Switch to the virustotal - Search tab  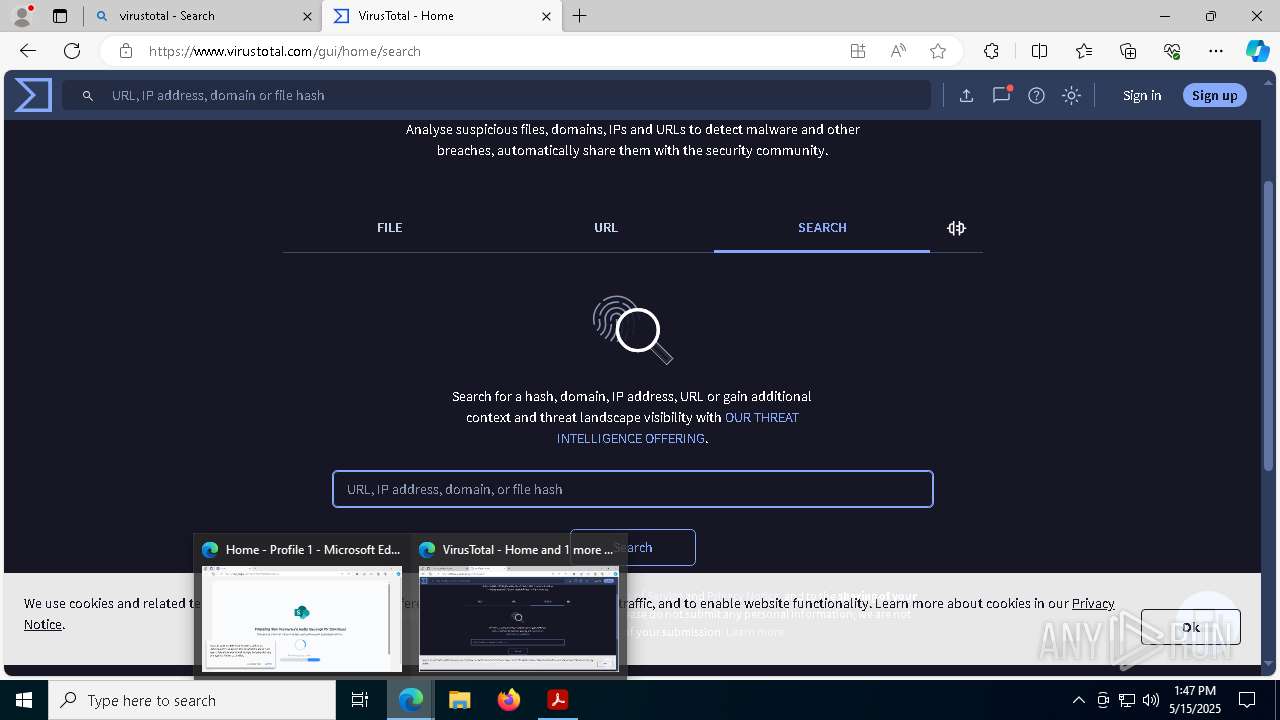pos(202,16)
